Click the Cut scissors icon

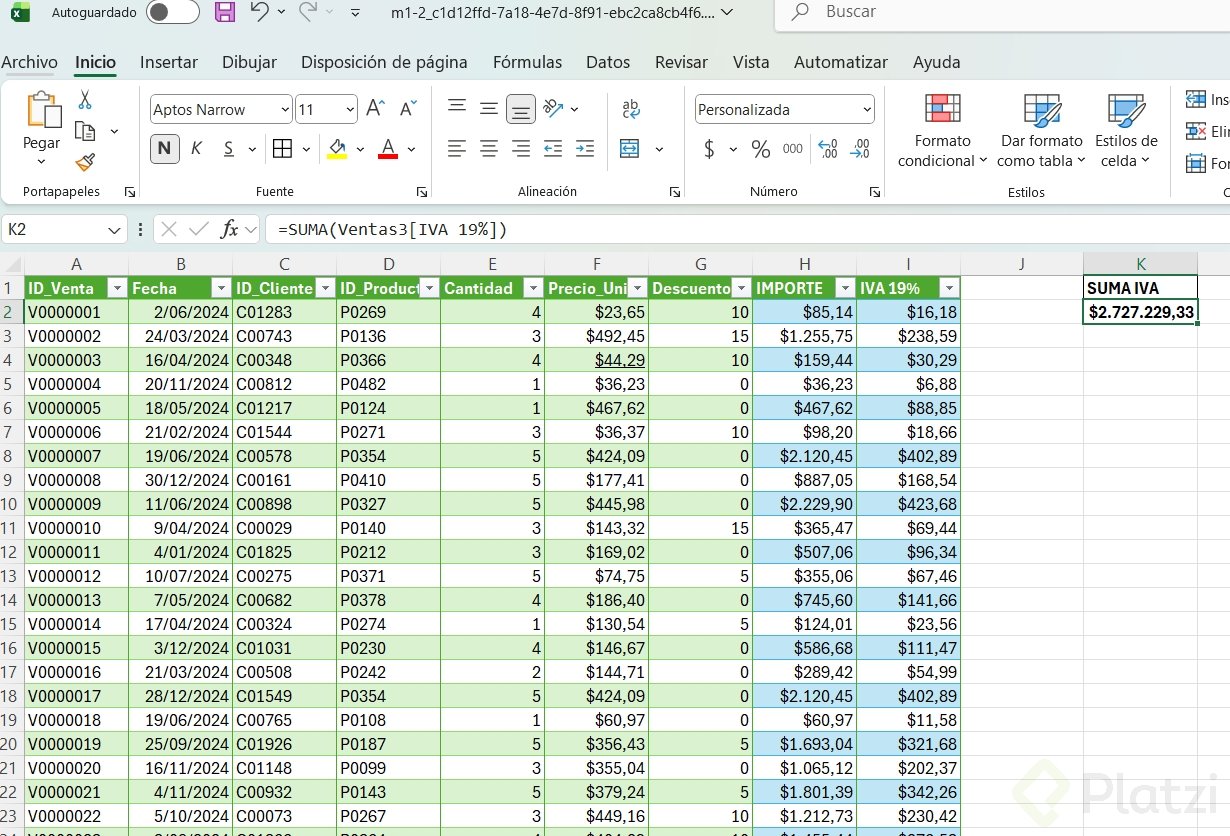point(85,100)
